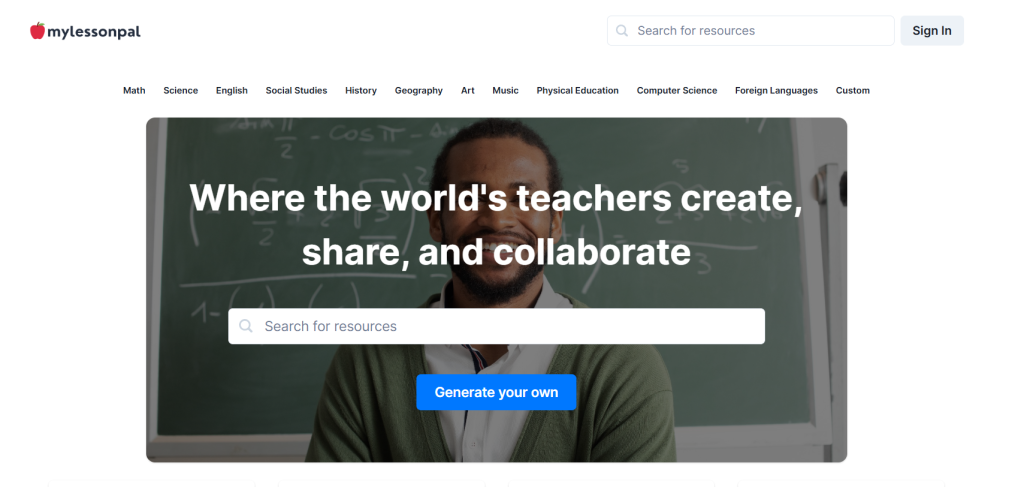Click the magnifier icon in the hero search
Viewport: 1024px width, 487px height.
point(246,326)
